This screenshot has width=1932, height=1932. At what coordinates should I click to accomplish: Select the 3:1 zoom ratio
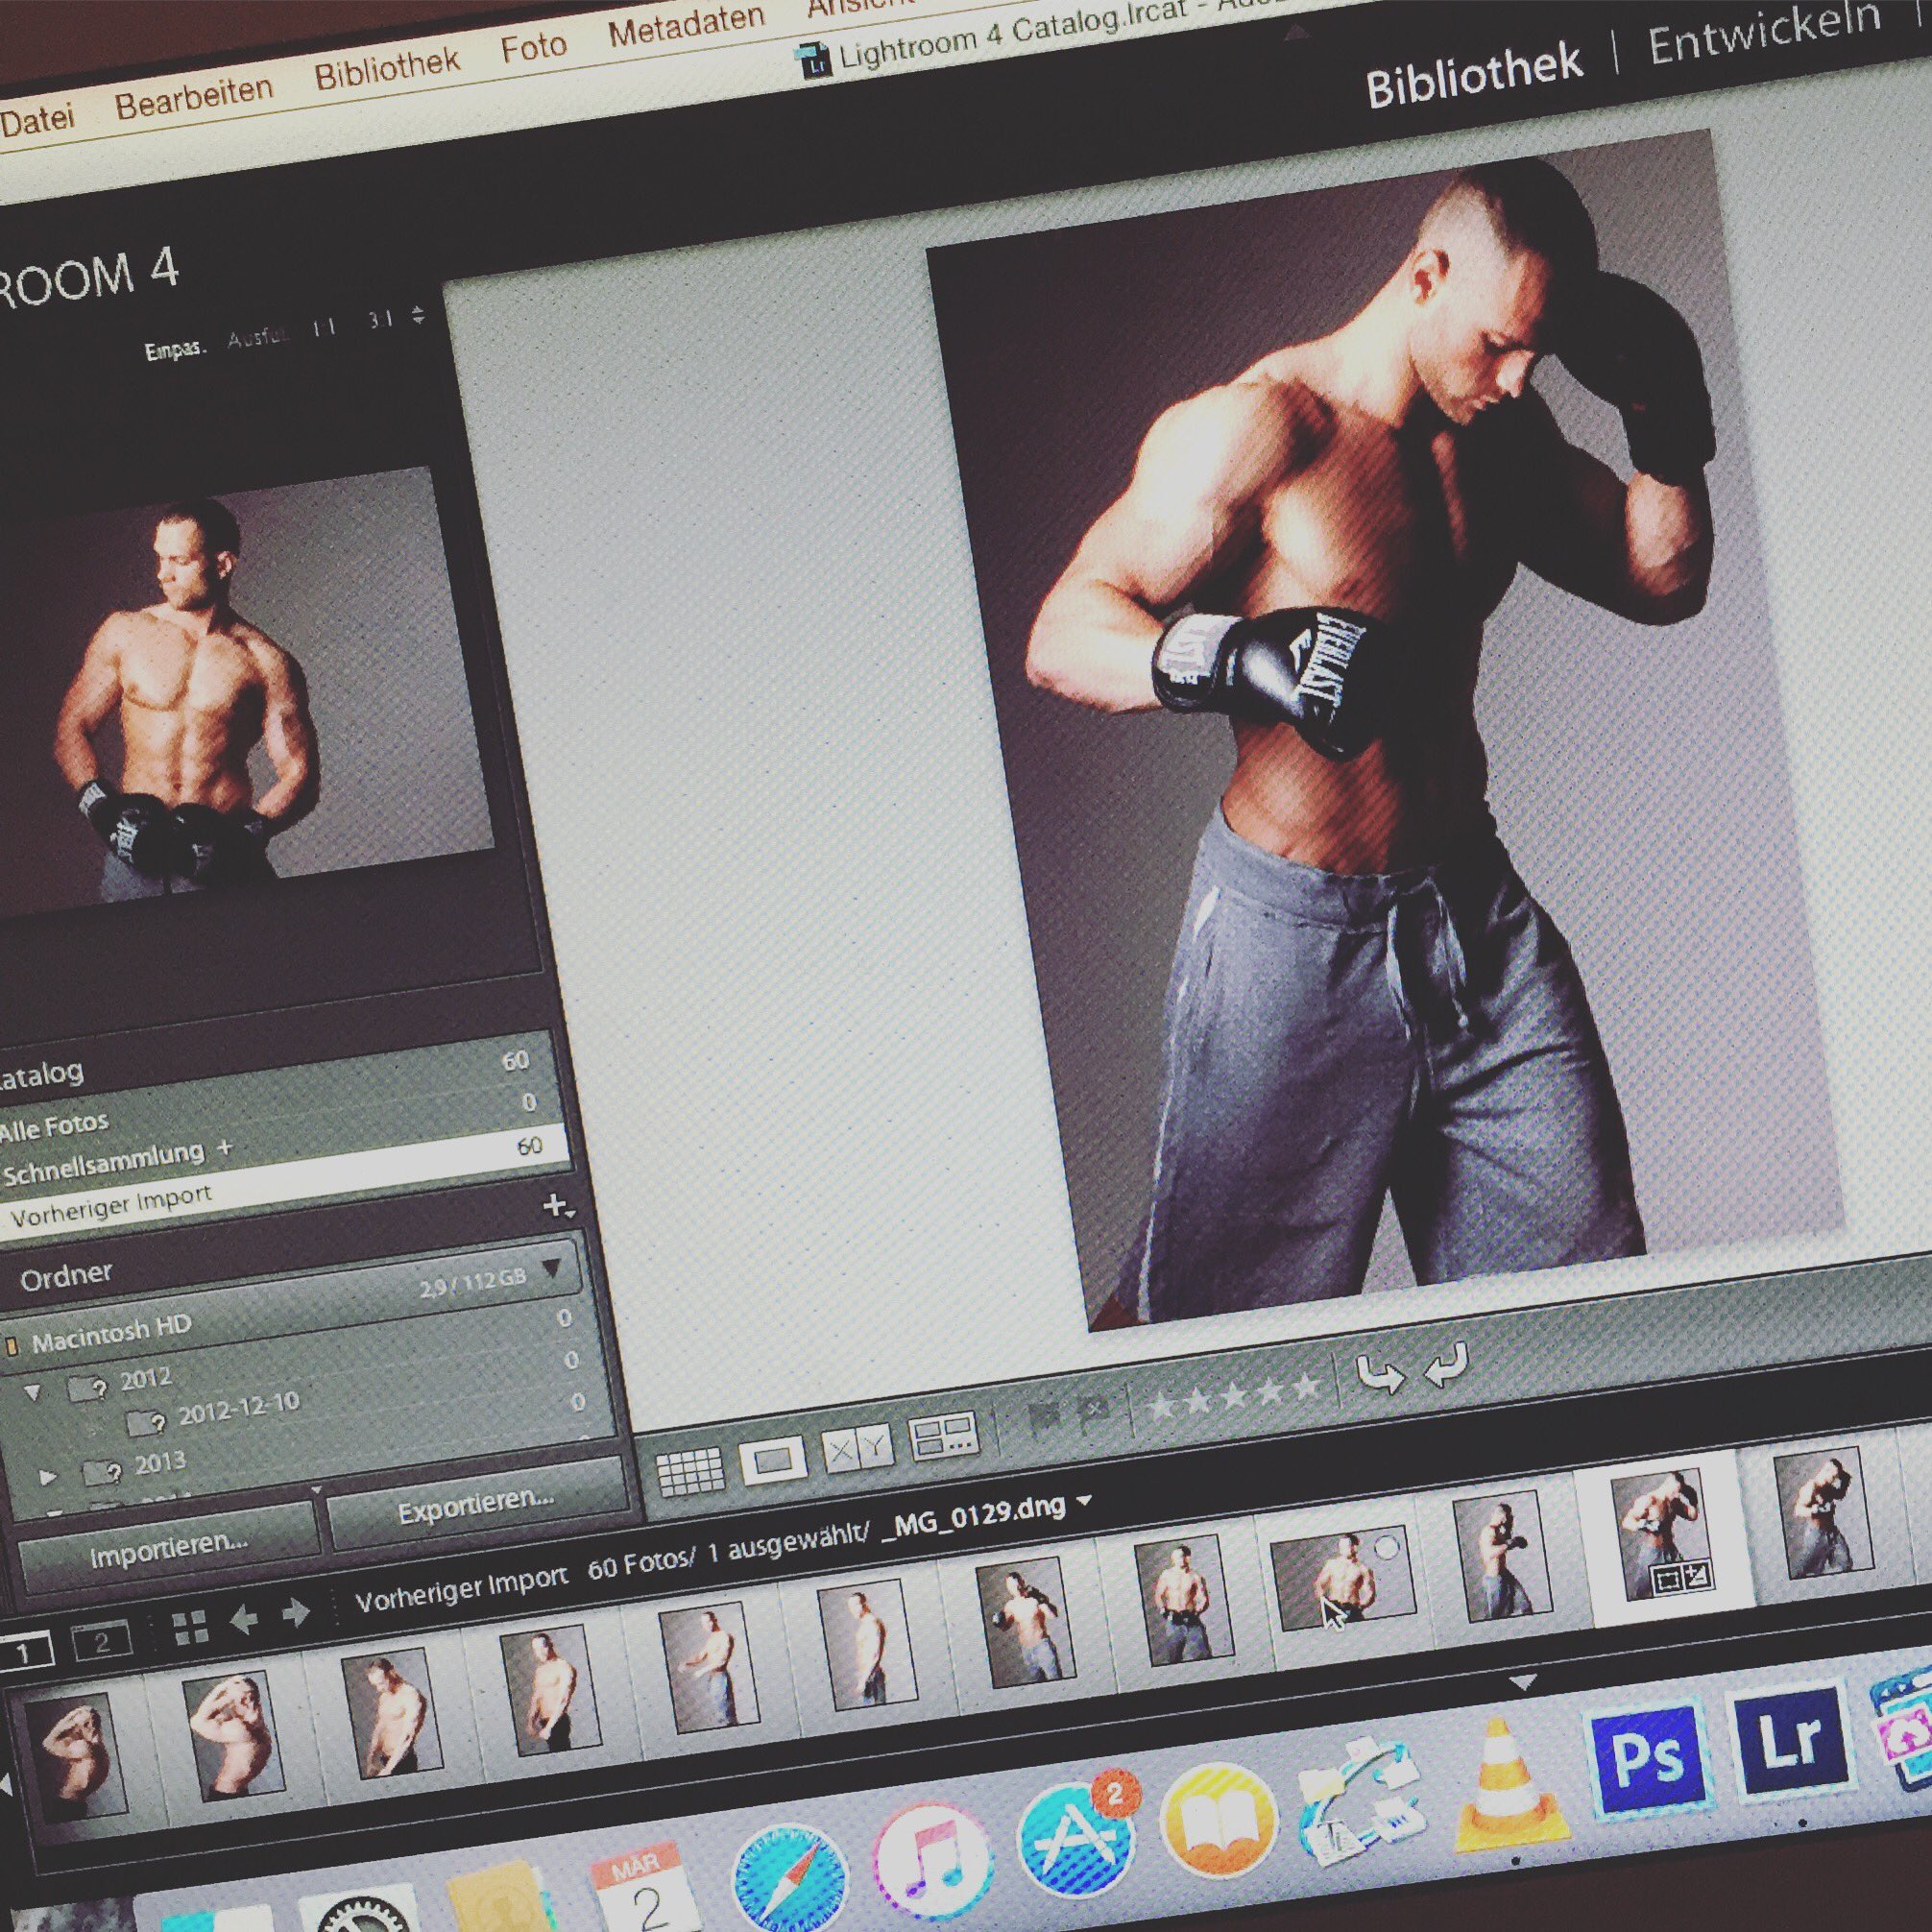pos(380,320)
